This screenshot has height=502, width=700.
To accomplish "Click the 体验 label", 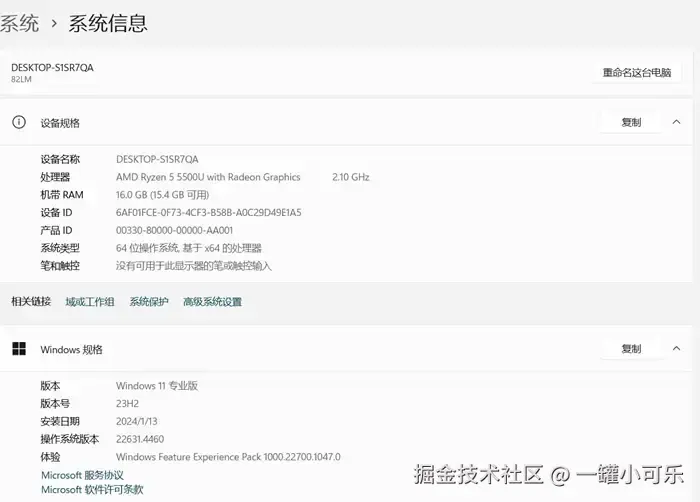I will [50, 457].
